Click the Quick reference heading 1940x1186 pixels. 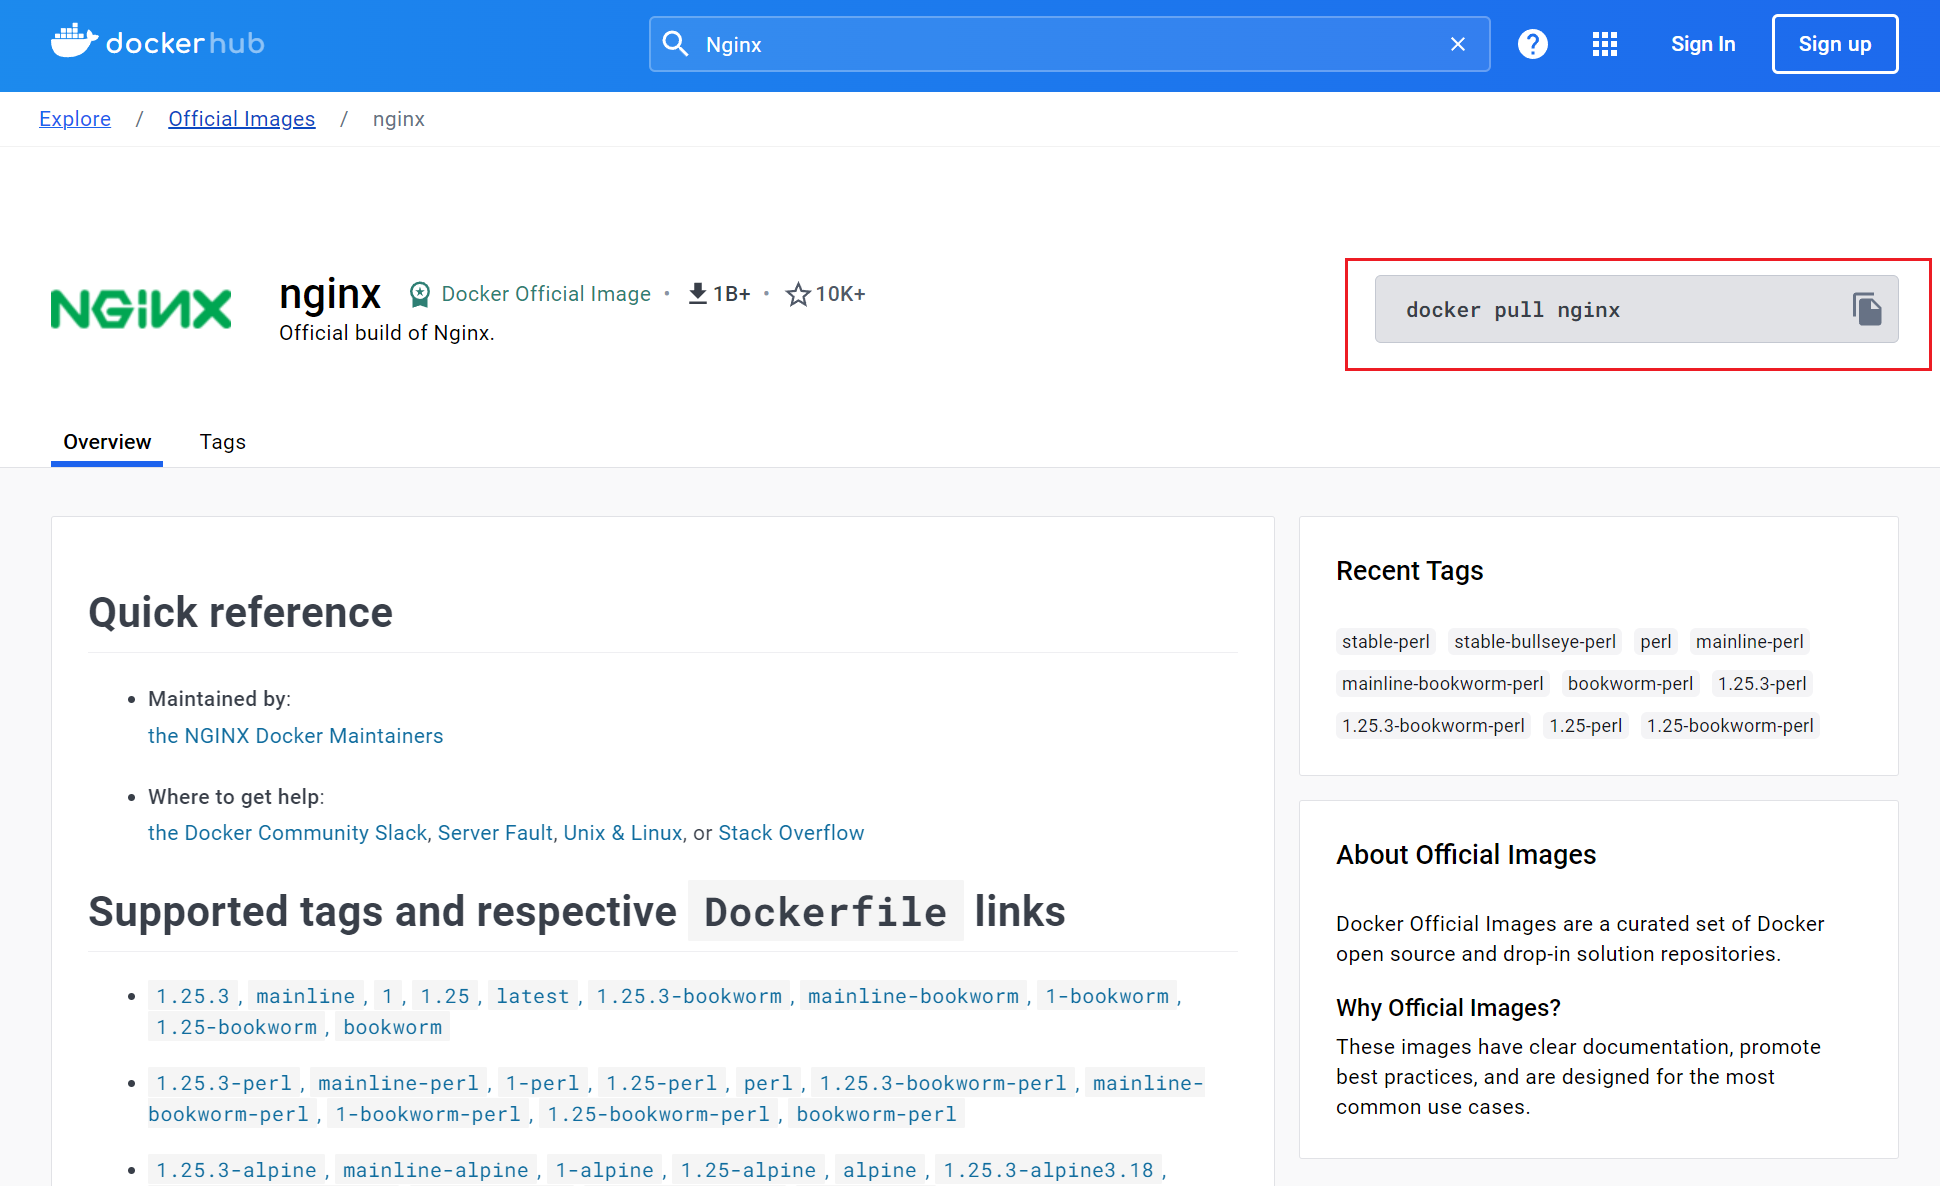click(240, 613)
